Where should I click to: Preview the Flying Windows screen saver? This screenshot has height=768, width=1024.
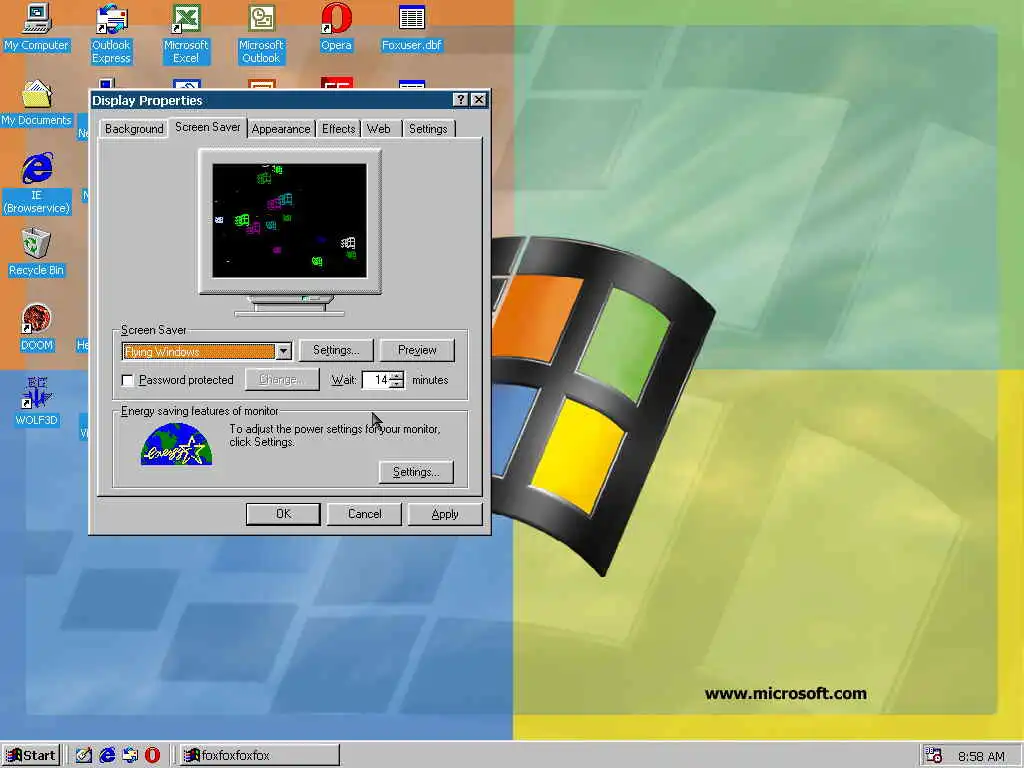point(417,350)
